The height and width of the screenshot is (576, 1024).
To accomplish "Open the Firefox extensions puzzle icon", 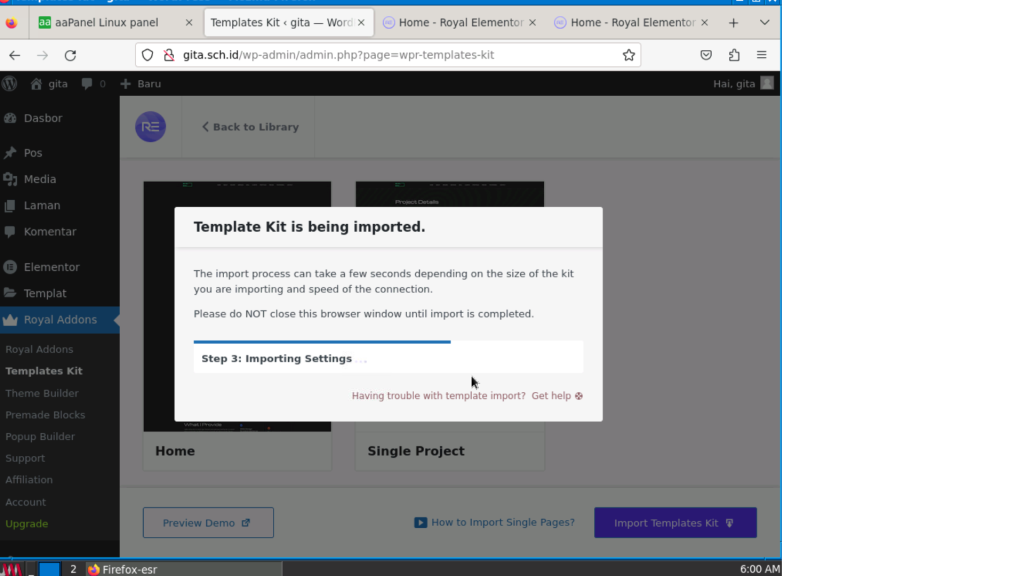I will coord(734,55).
